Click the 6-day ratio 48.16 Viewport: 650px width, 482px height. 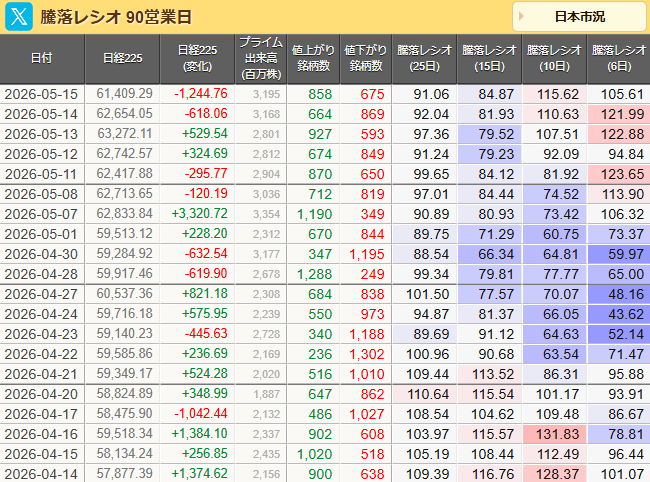pos(626,294)
